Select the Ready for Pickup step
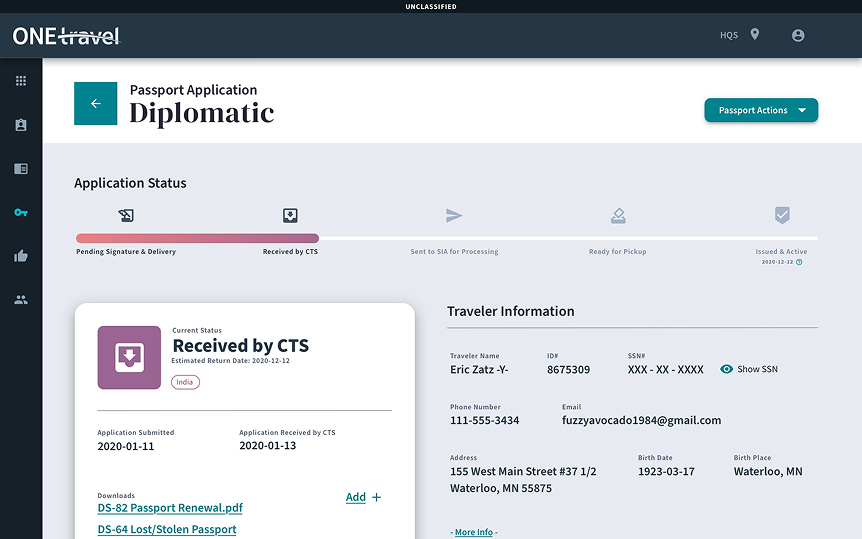 click(618, 216)
